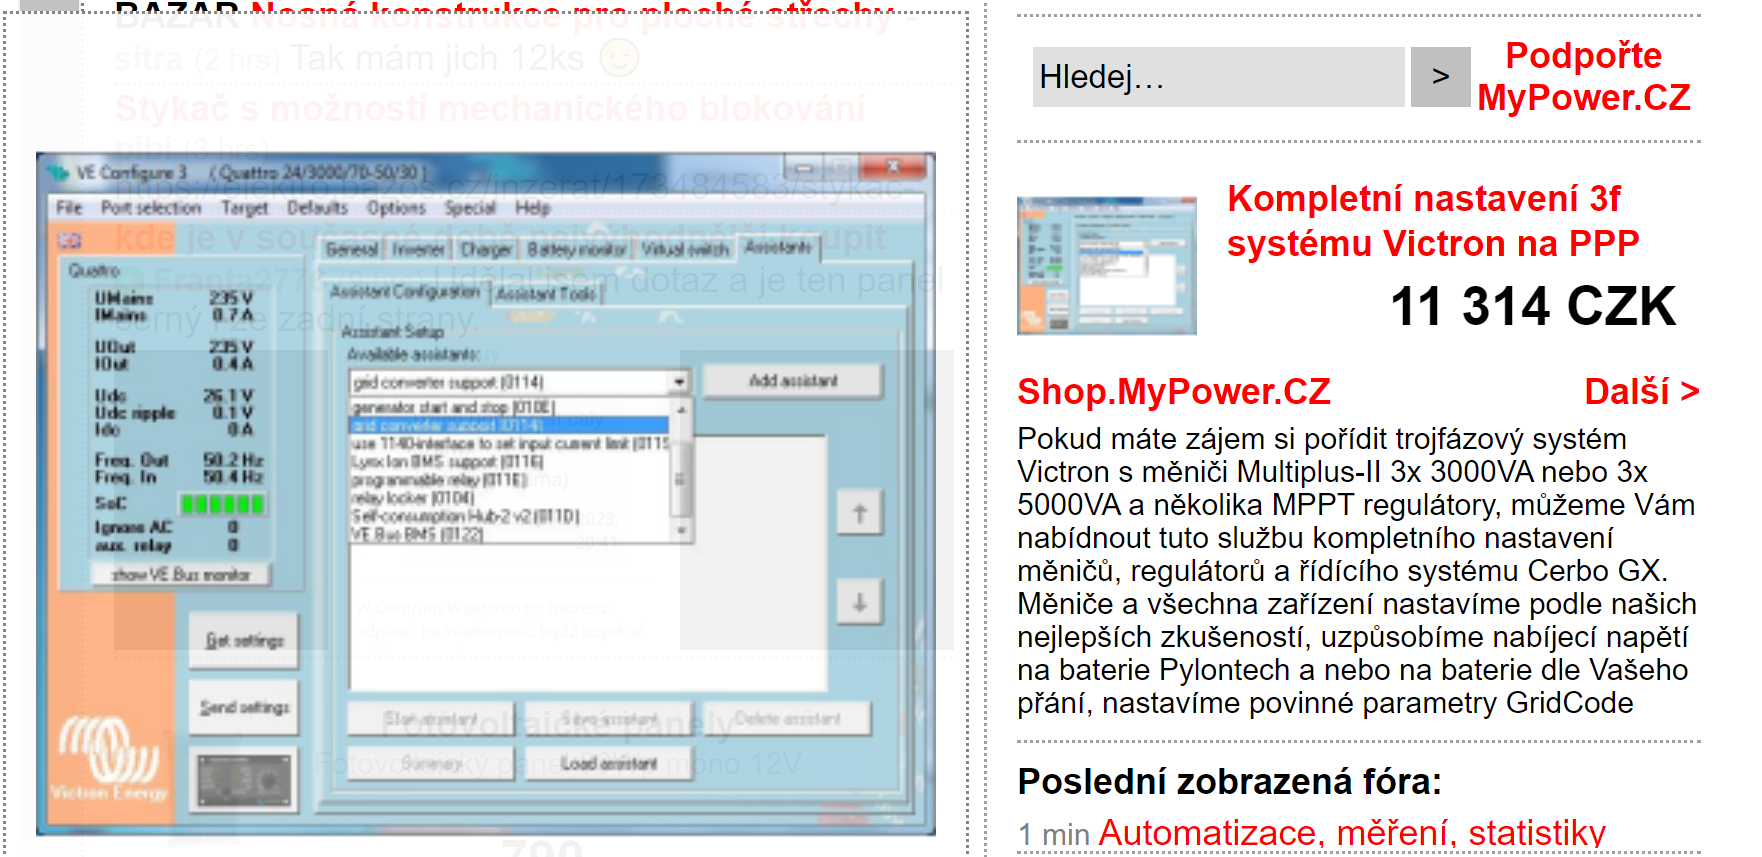1762x857 pixels.
Task: Open the Automatizace, měření, statistiky forum link
Action: [x=1352, y=832]
